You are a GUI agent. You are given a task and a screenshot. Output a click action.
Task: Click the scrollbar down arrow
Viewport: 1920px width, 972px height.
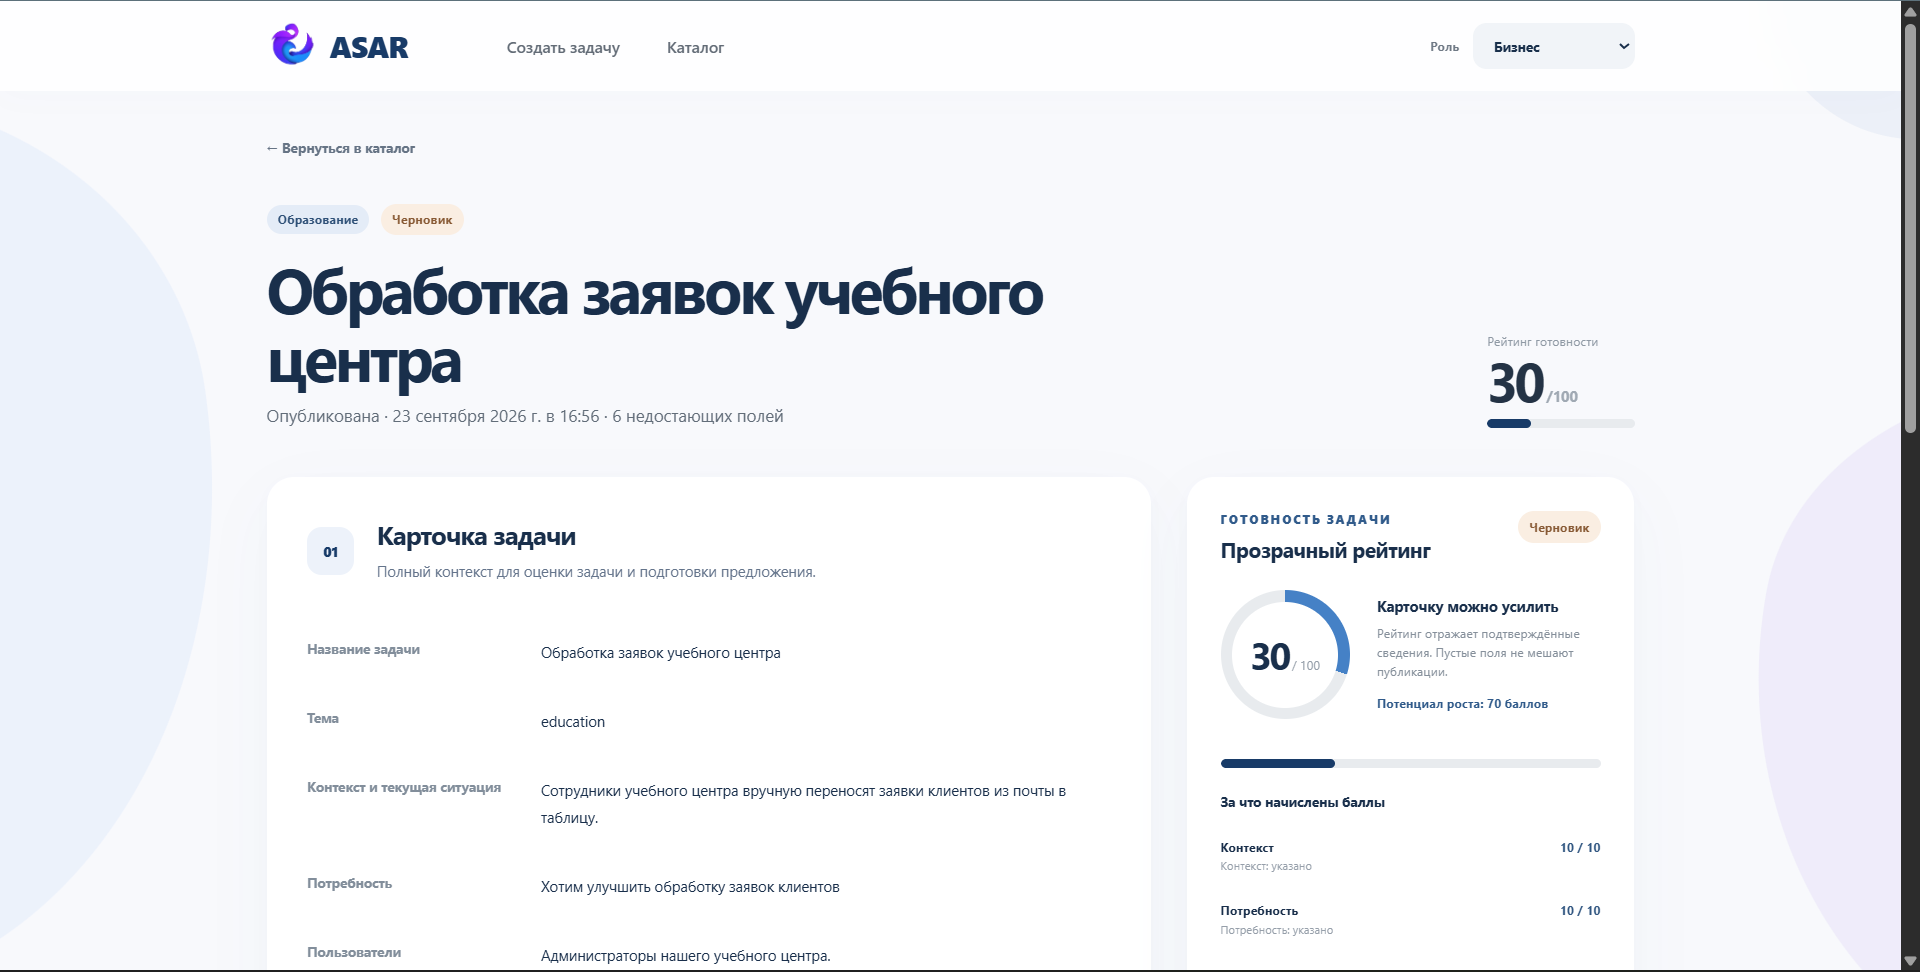[x=1910, y=961]
